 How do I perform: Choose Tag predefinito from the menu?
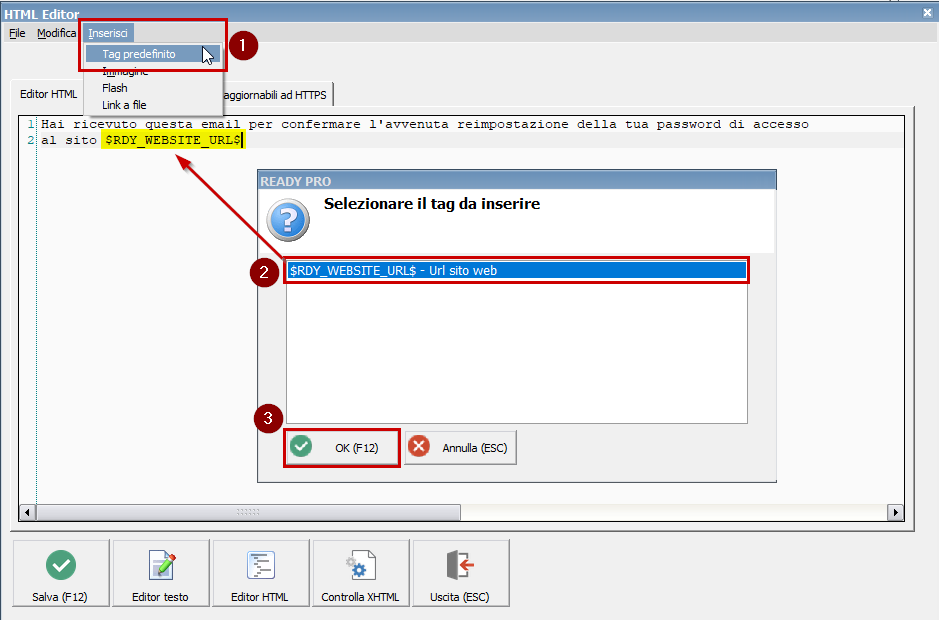pos(138,54)
